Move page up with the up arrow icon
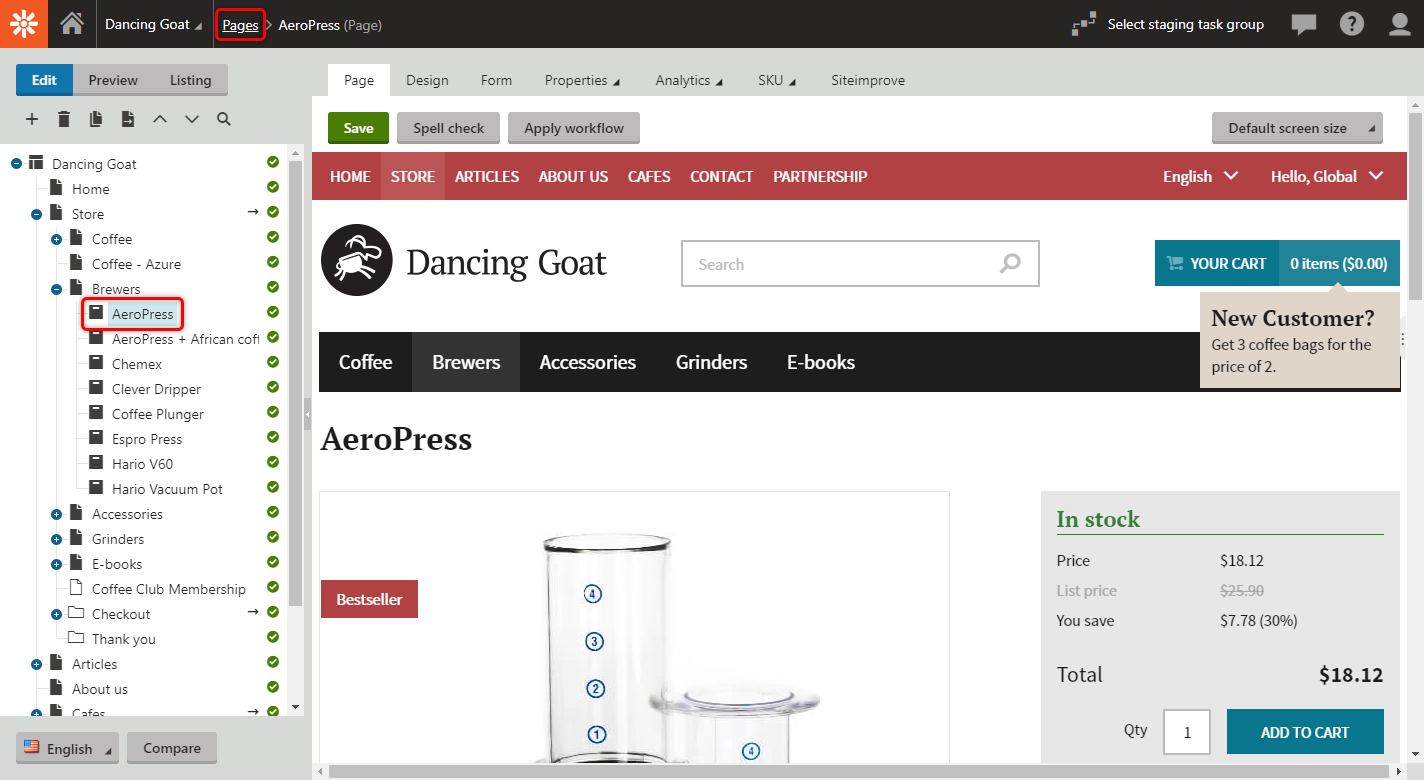1424x780 pixels. pyautogui.click(x=160, y=119)
